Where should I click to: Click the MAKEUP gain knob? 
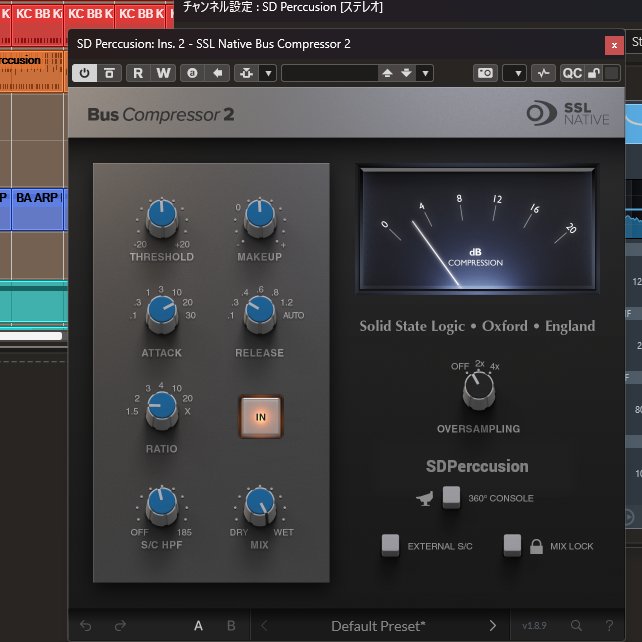(260, 217)
